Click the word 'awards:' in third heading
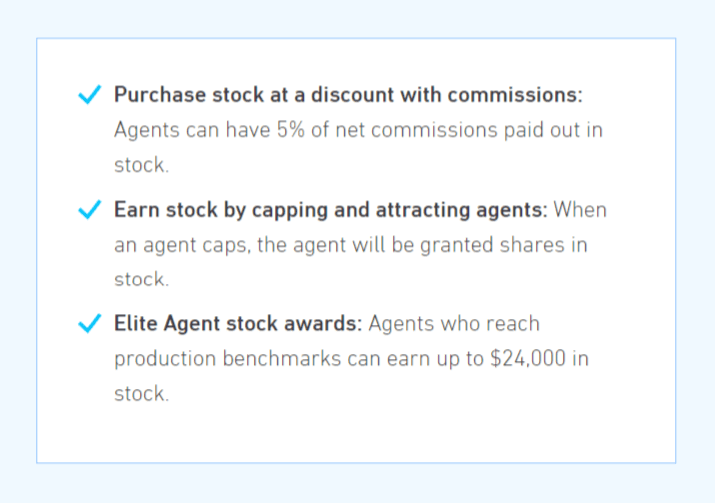Image resolution: width=715 pixels, height=503 pixels. pyautogui.click(x=323, y=323)
